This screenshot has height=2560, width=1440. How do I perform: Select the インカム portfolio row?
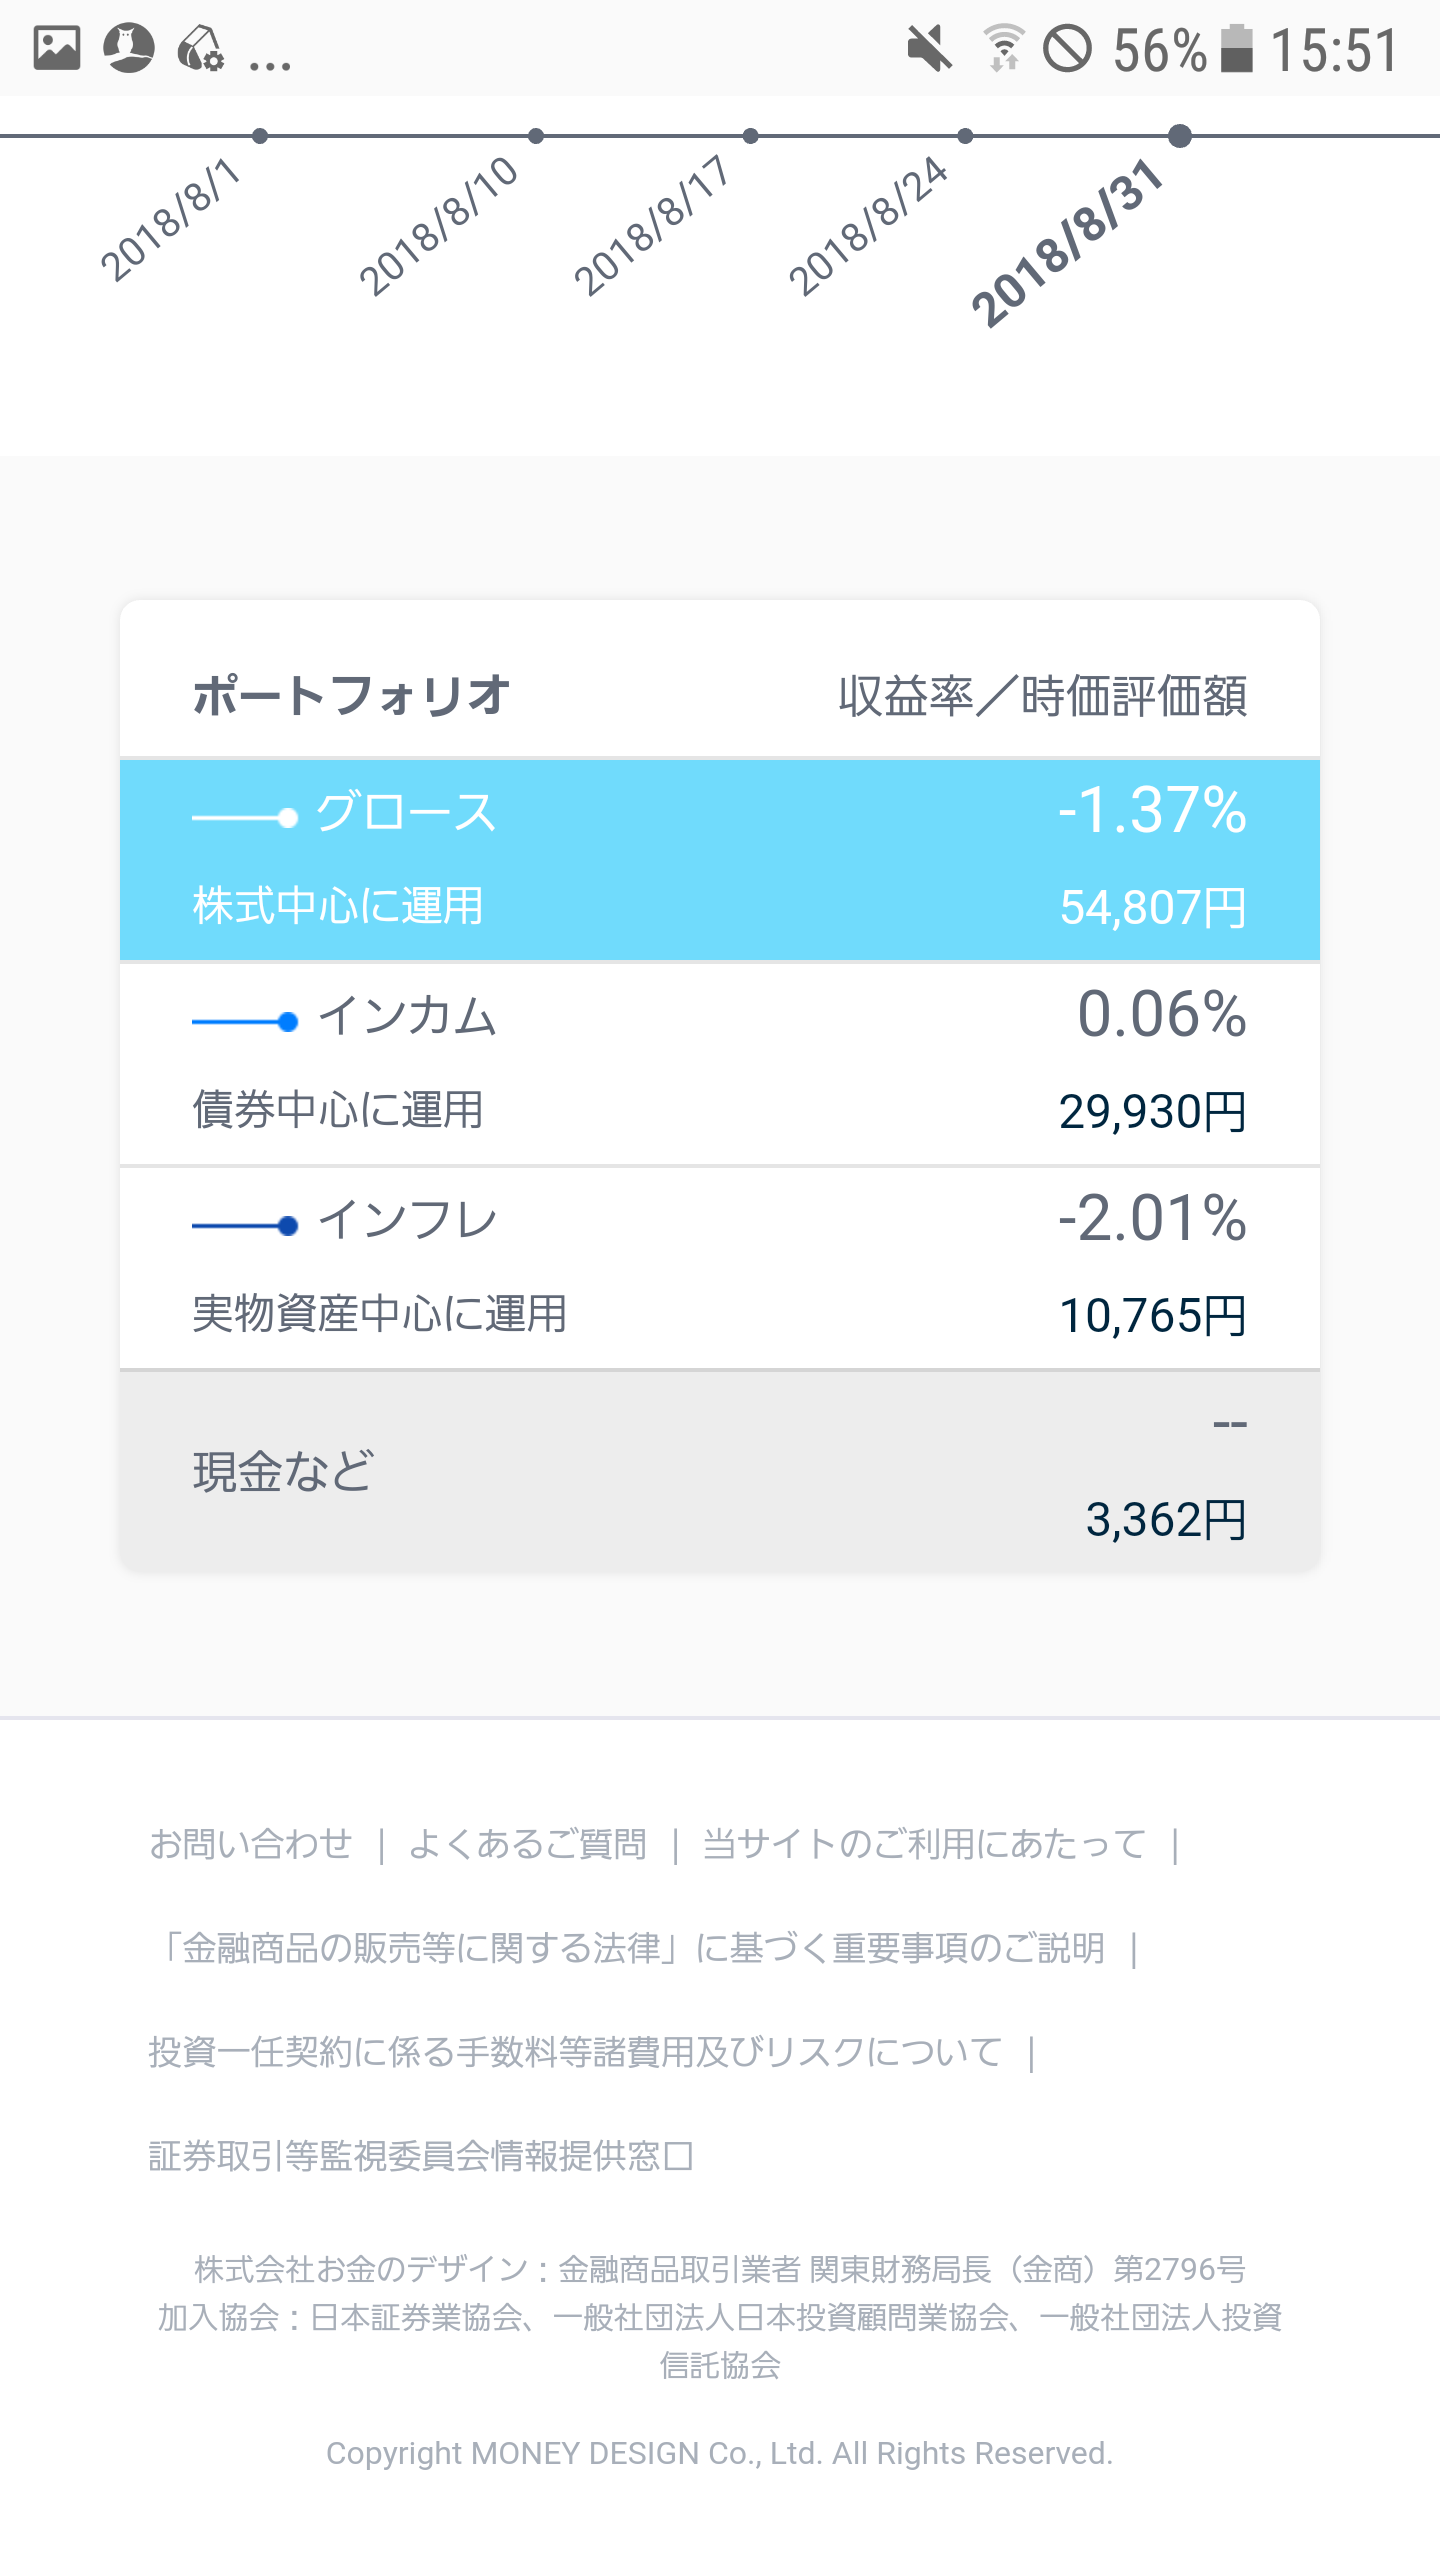pos(720,1064)
